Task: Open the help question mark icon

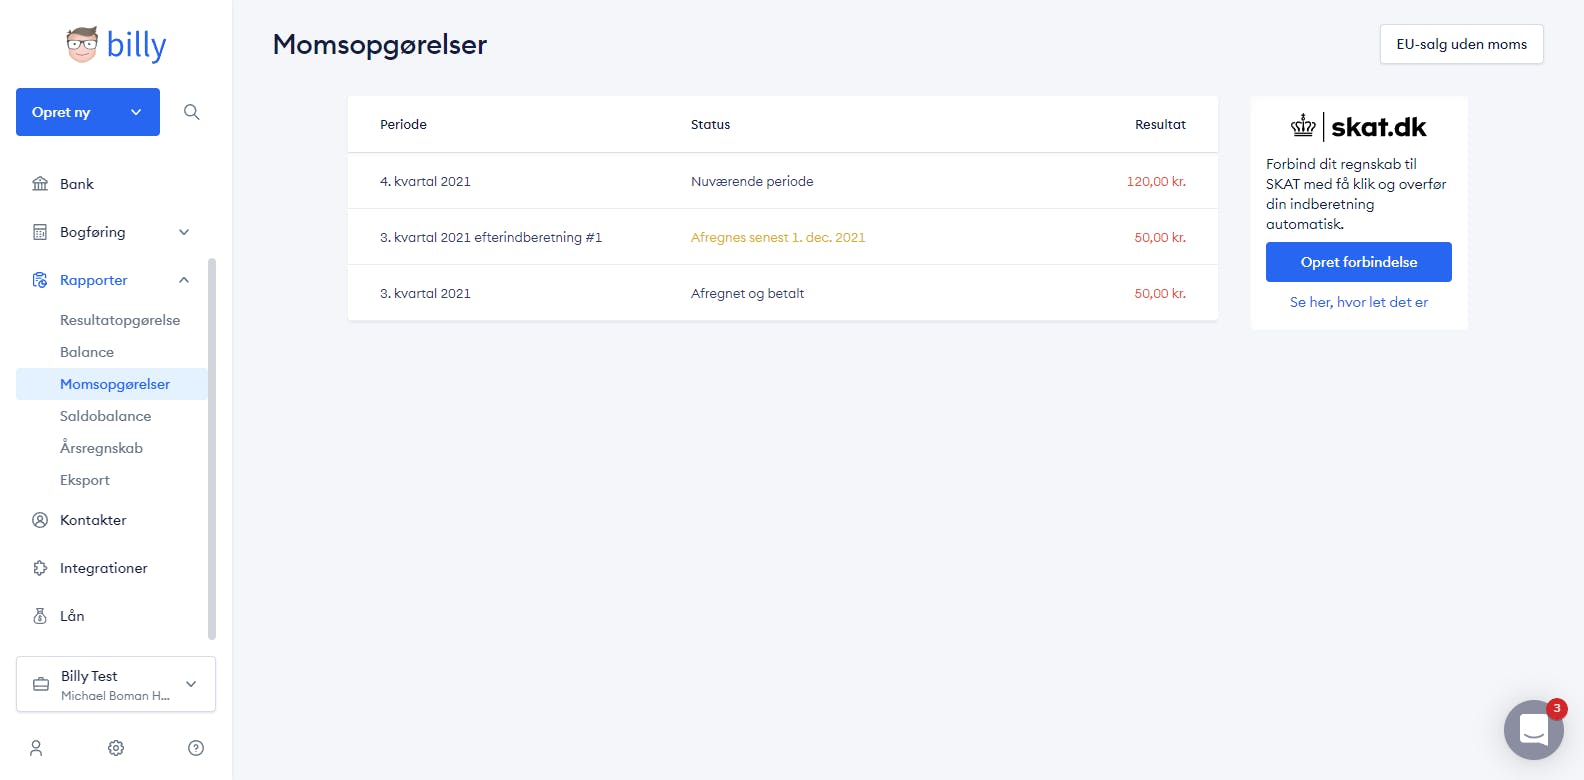Action: point(196,748)
